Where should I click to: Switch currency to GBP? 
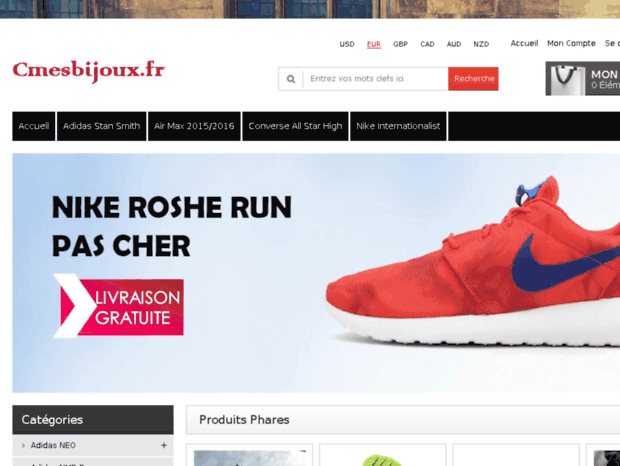point(400,44)
